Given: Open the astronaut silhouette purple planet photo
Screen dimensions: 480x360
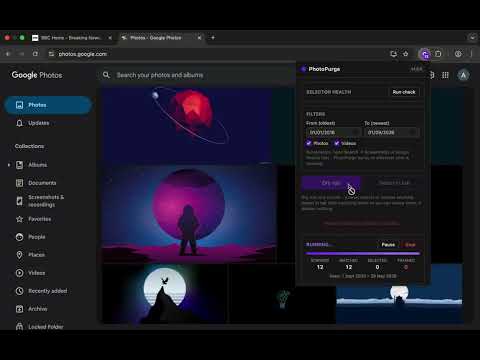Looking at the screenshot, I should [x=189, y=214].
